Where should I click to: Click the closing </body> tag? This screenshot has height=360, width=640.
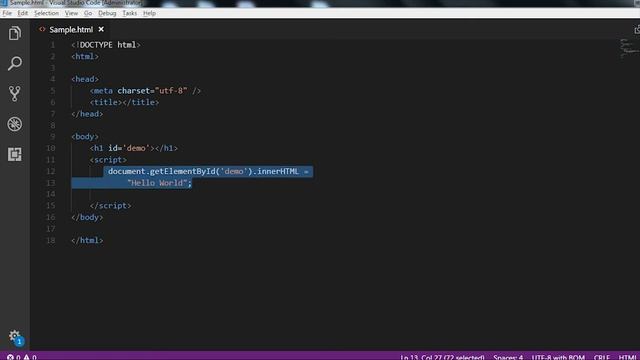pos(87,217)
